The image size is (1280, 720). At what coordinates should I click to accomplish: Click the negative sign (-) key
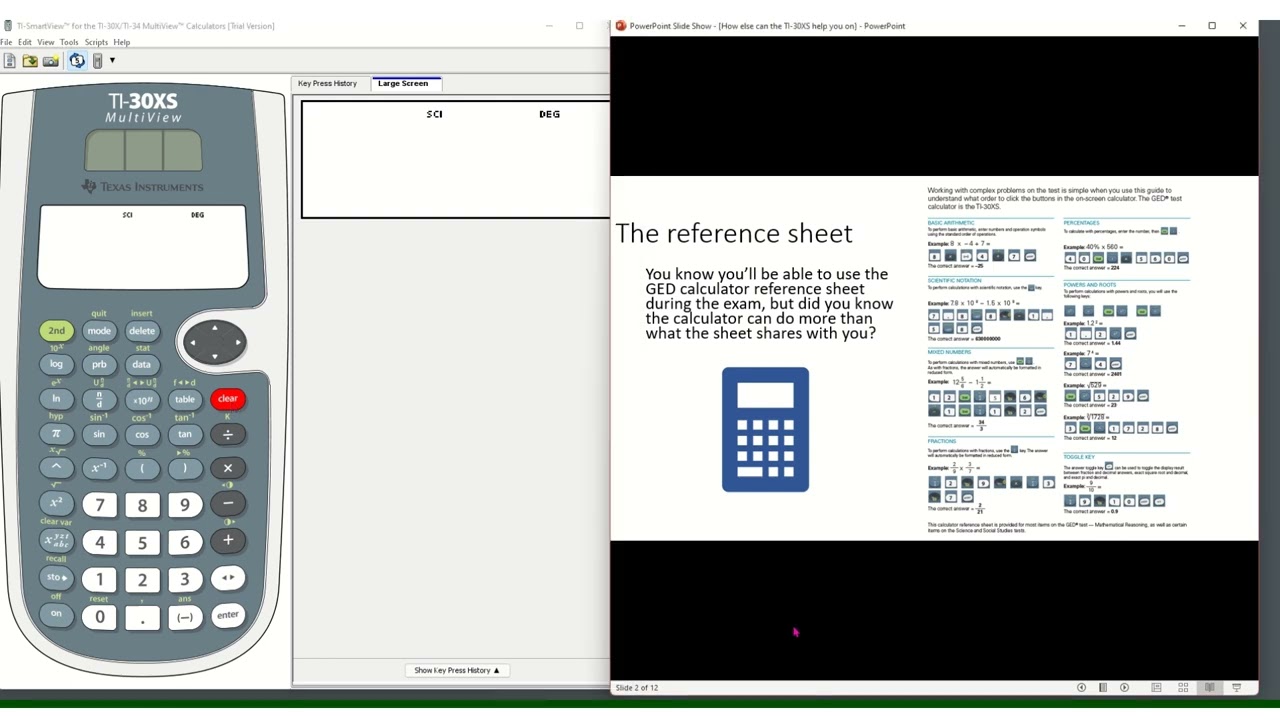(x=185, y=617)
